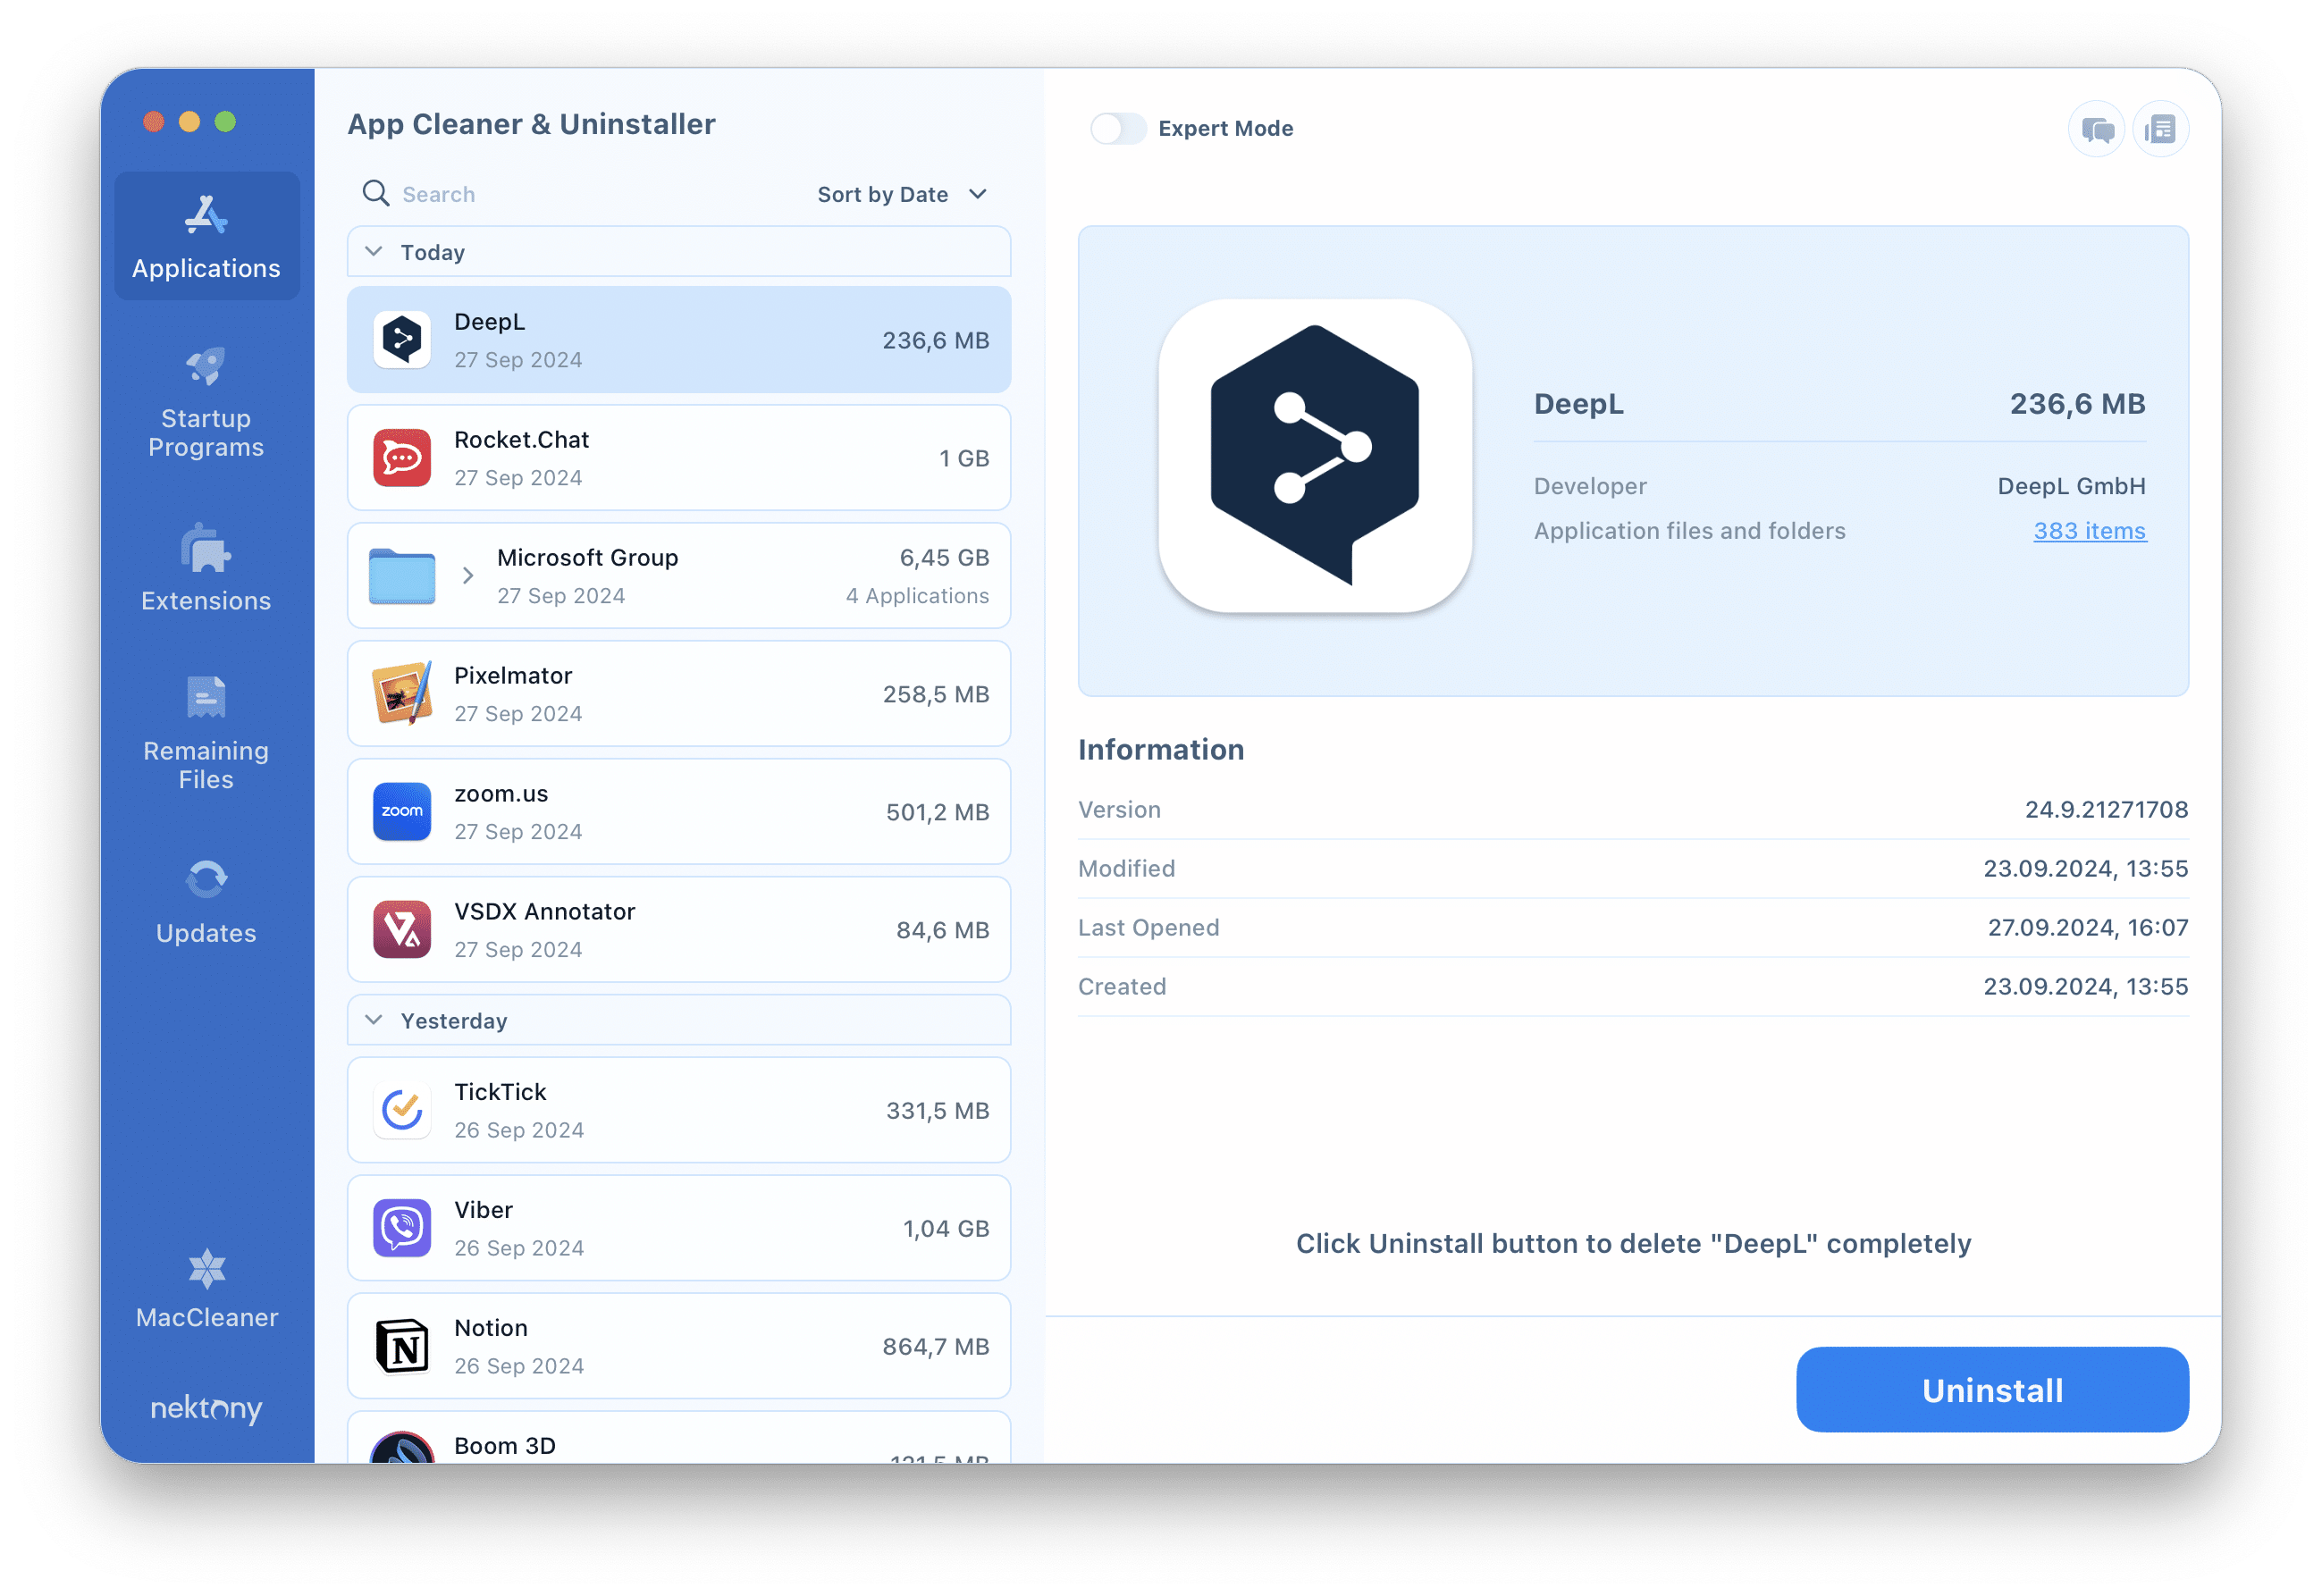Open Sort by Date dropdown
The width and height of the screenshot is (2322, 1596).
902,194
